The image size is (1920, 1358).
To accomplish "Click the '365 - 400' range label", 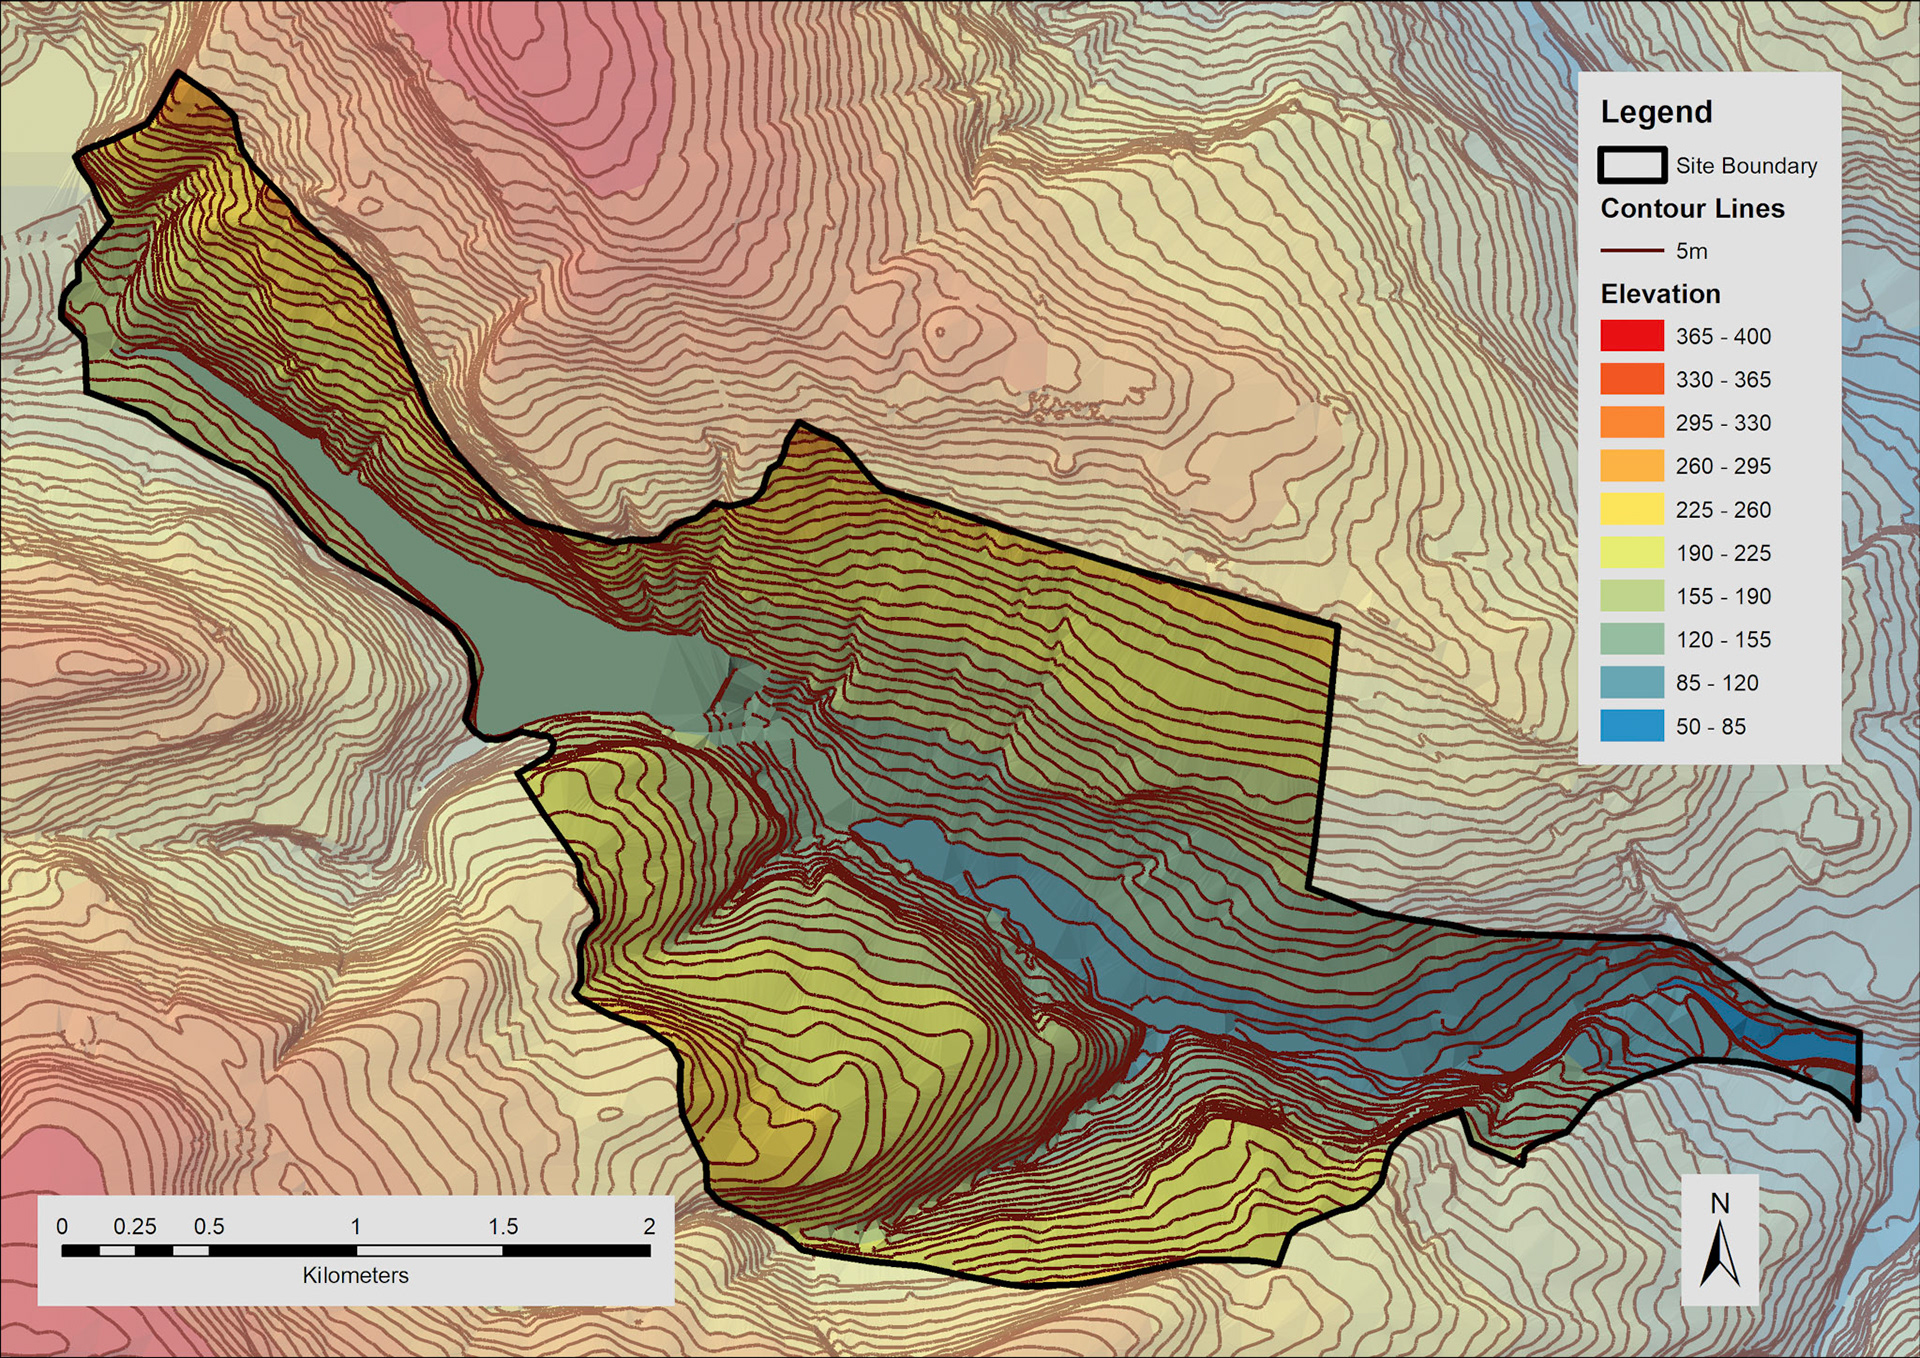I will click(x=1723, y=337).
